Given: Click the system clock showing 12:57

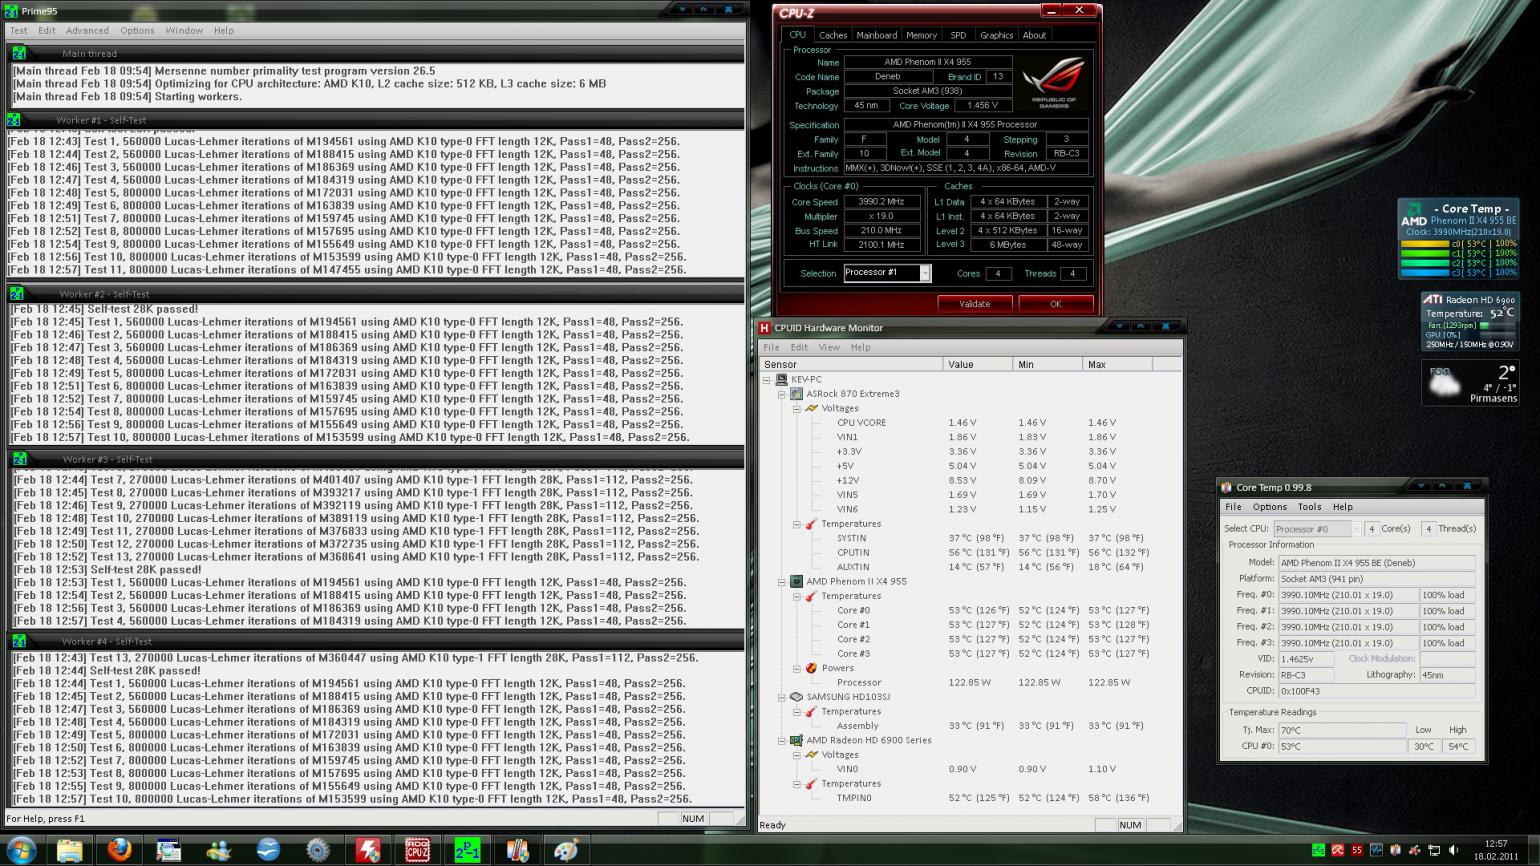Looking at the screenshot, I should [x=1496, y=844].
